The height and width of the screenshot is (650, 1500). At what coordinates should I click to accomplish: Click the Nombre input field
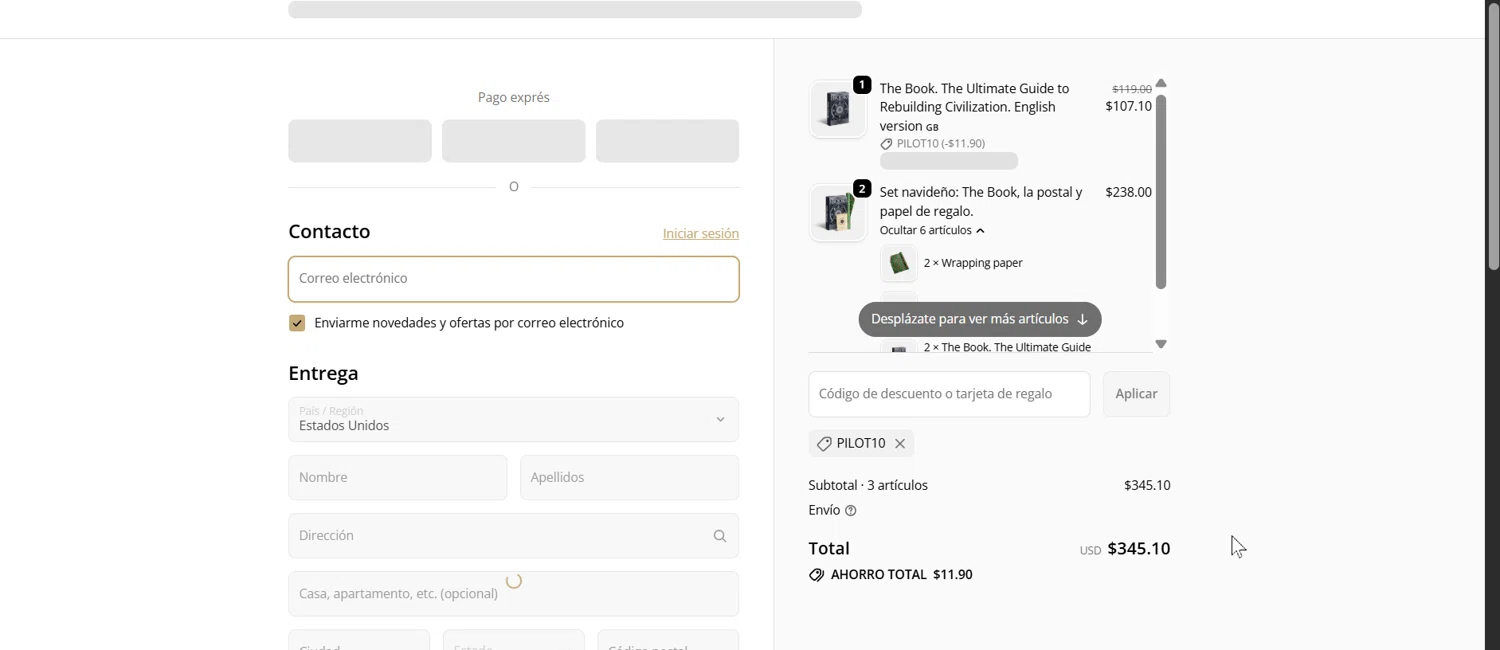pos(398,478)
